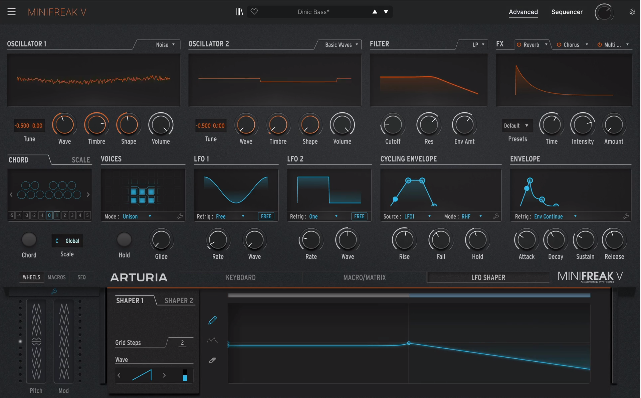This screenshot has height=398, width=641.
Task: Show next chord with right arrow
Action: 88,195
